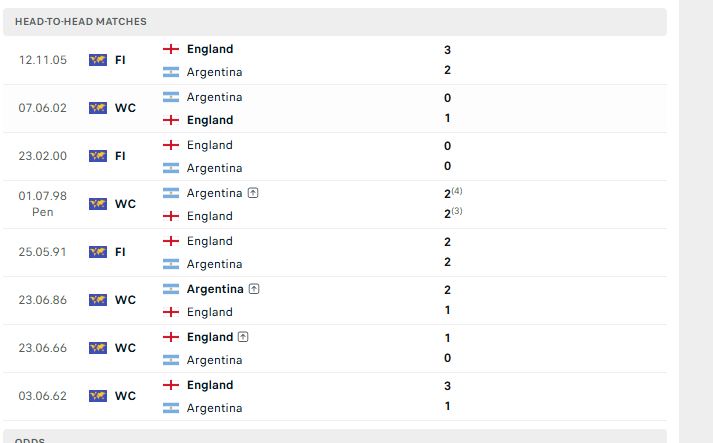This screenshot has width=713, height=443.
Task: Click England's score of 3 in 1962 match
Action: 447,386
